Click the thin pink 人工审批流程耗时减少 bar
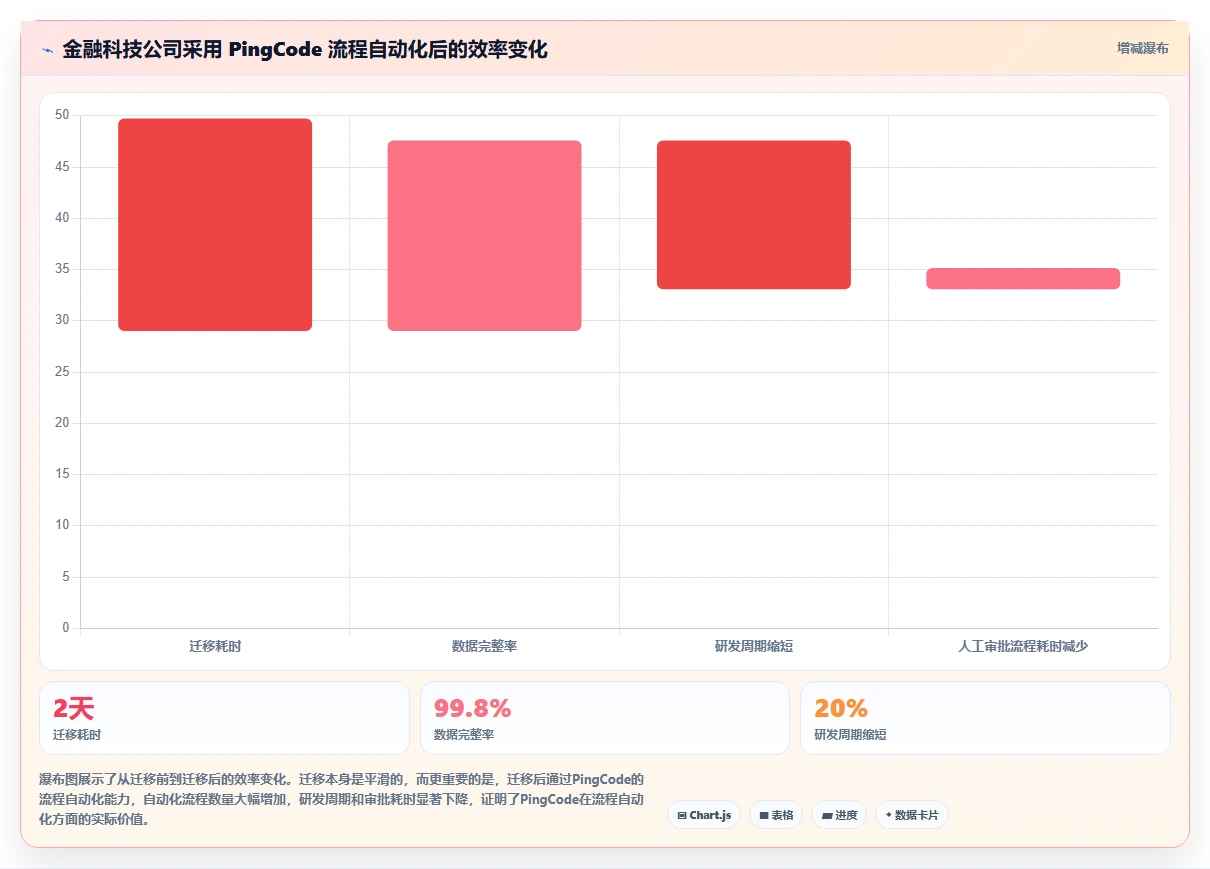1210x869 pixels. click(1023, 279)
